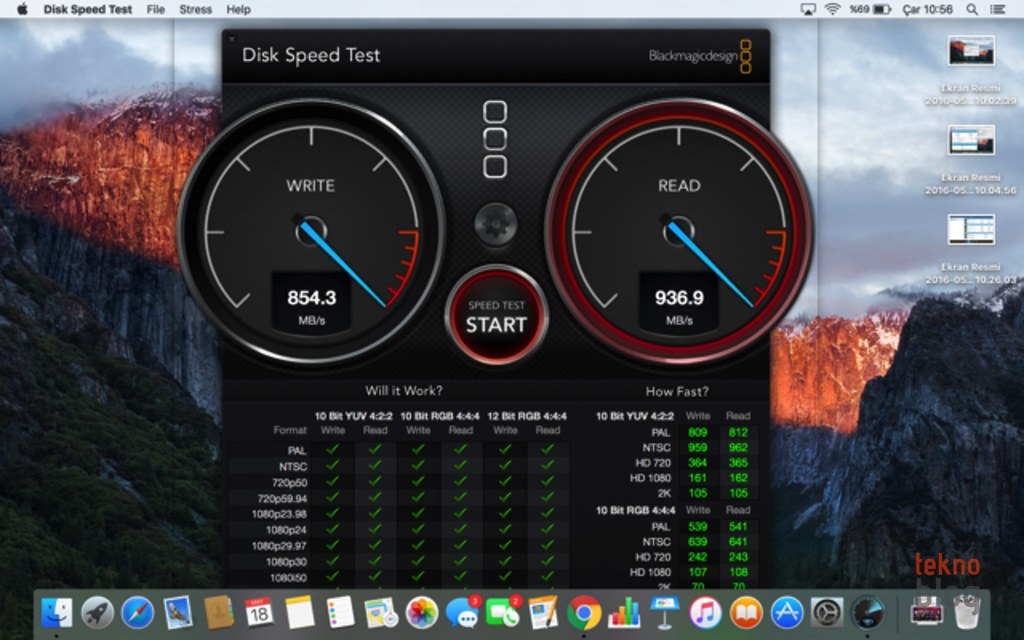
Task: Click the HD 720 write value 364
Action: tap(697, 462)
